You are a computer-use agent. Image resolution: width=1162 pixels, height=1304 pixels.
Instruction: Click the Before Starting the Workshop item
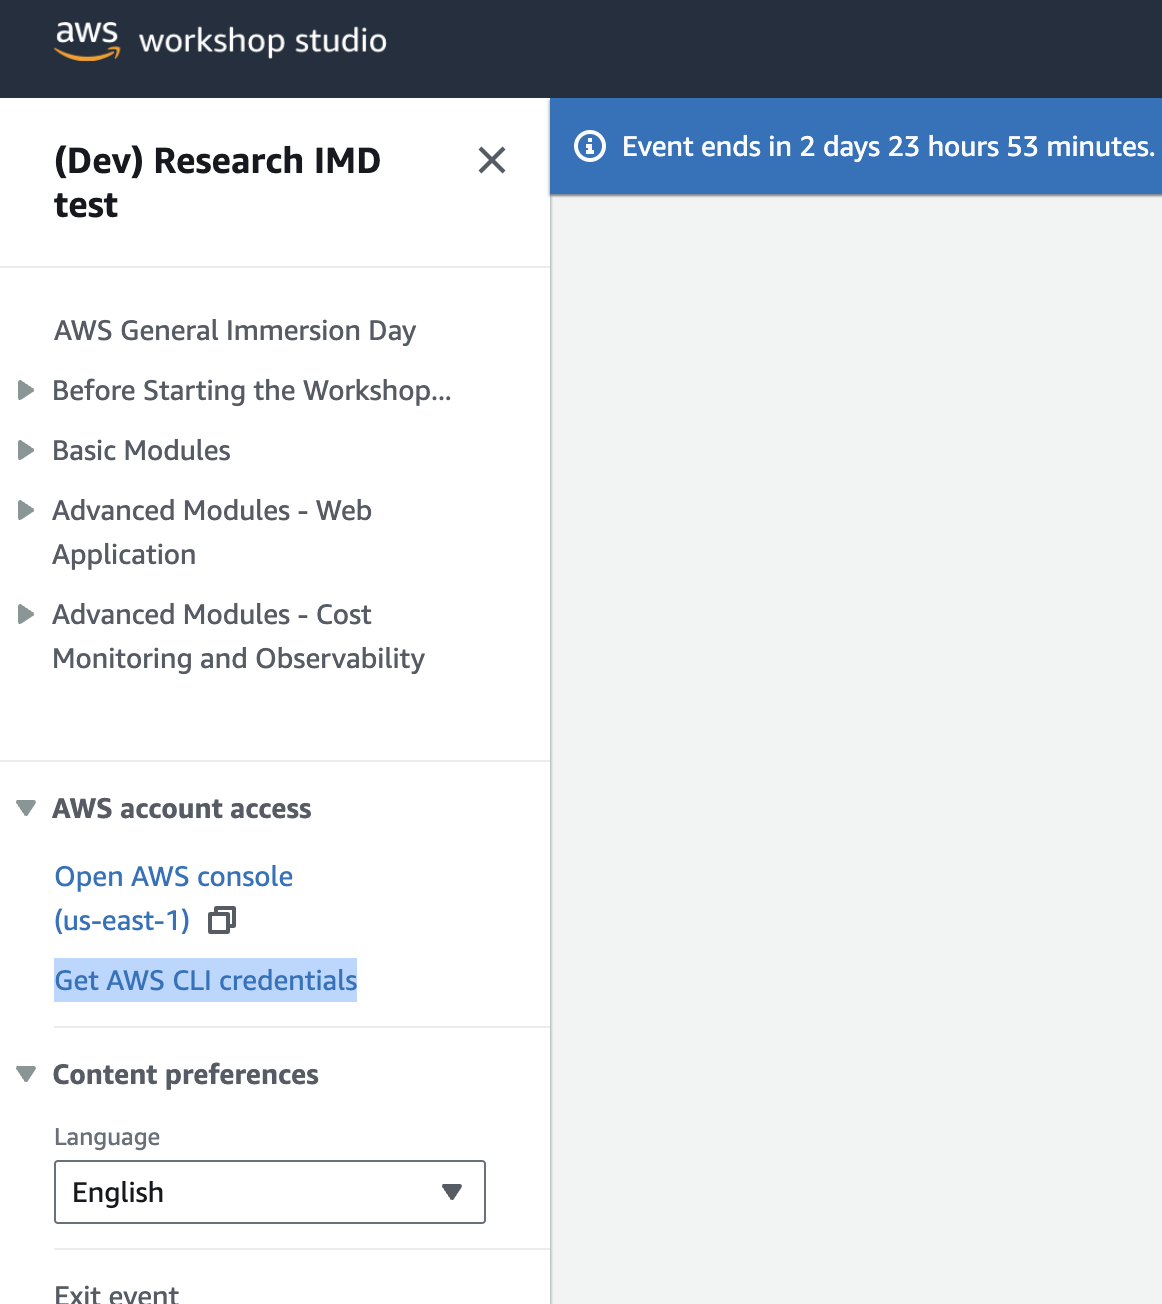(251, 390)
